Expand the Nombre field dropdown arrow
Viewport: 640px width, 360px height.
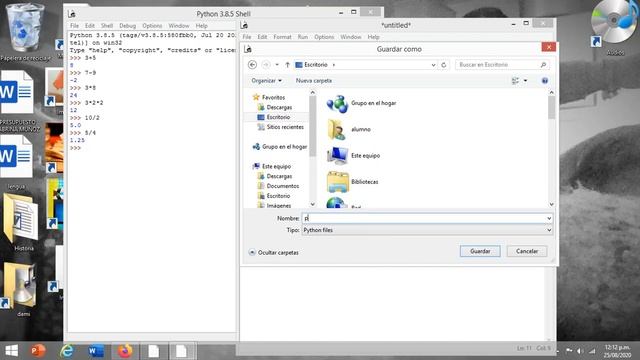click(x=549, y=218)
